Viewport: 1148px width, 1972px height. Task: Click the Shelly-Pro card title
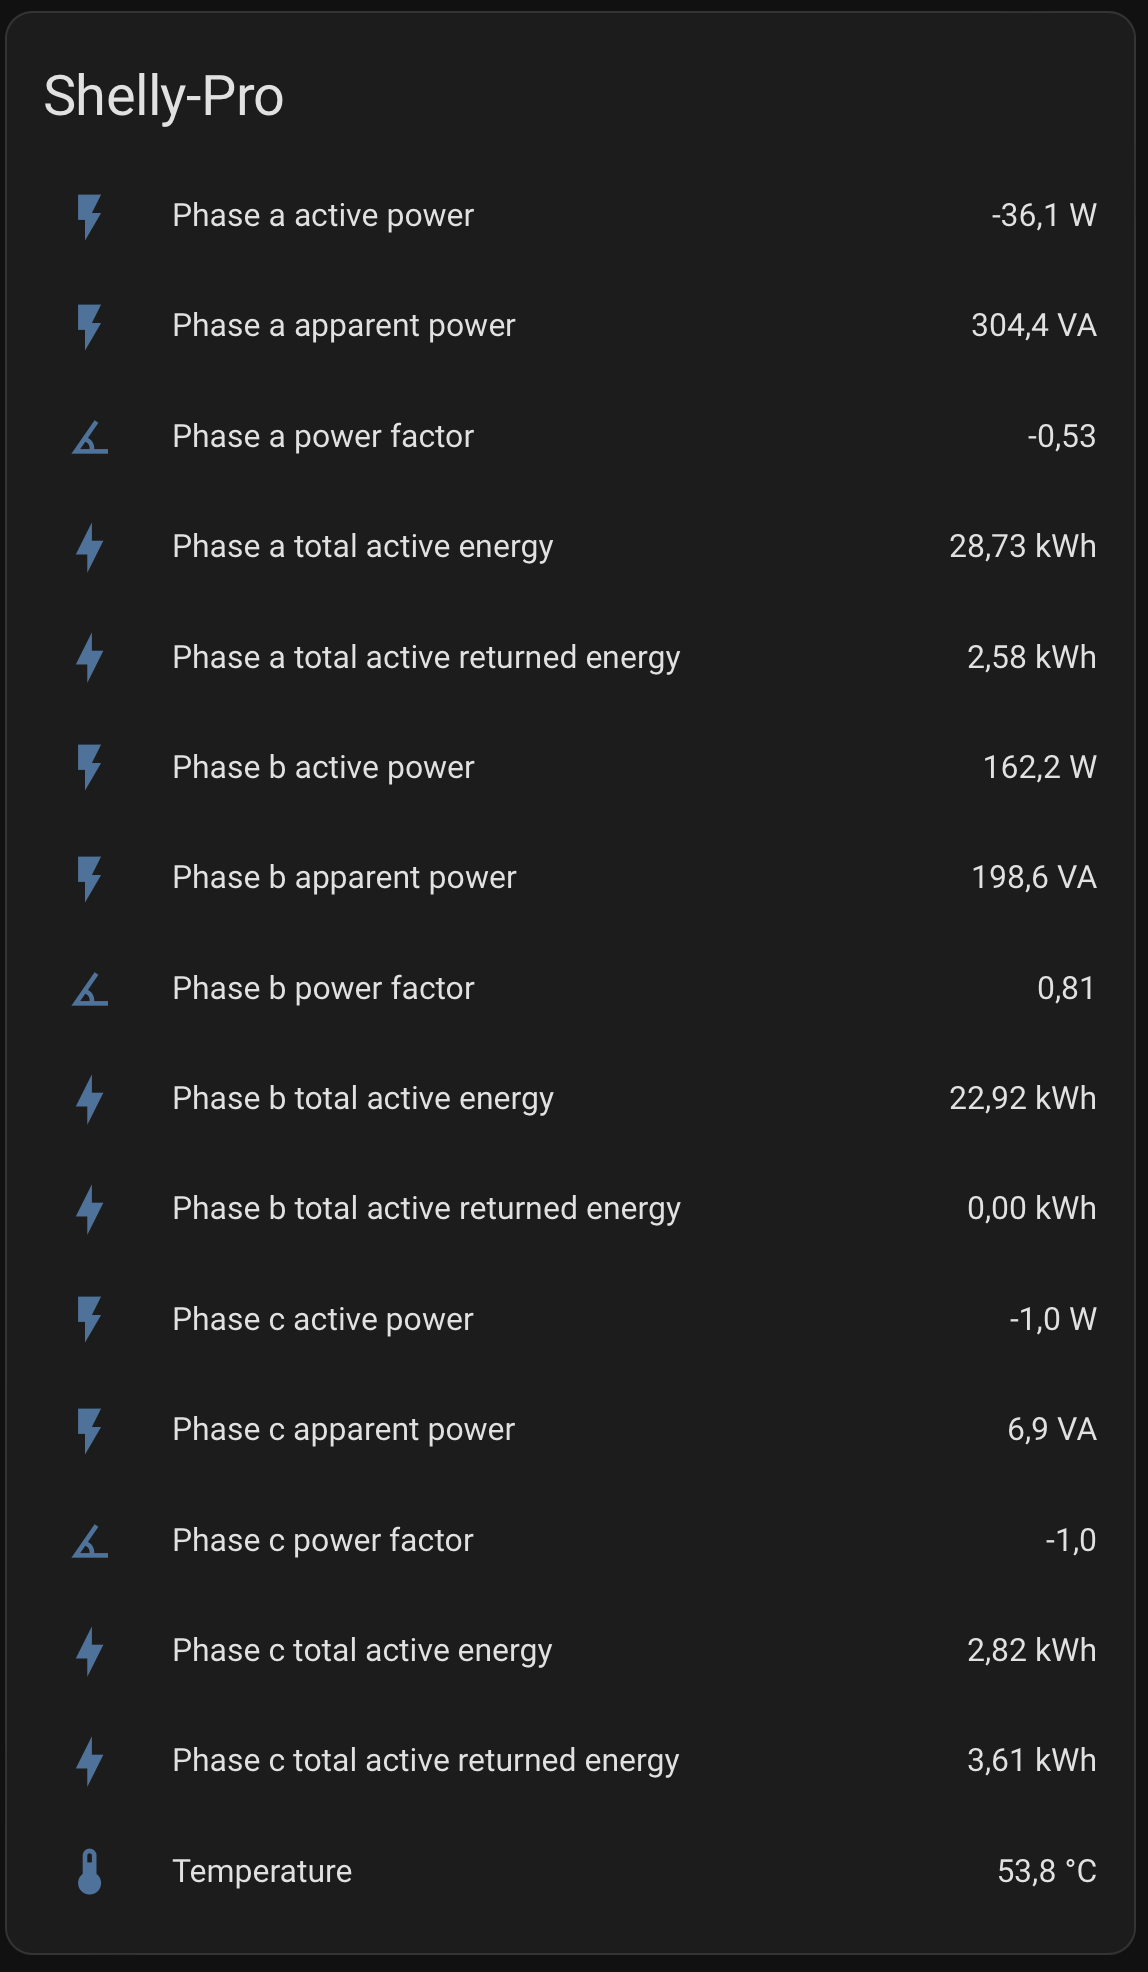click(x=164, y=97)
